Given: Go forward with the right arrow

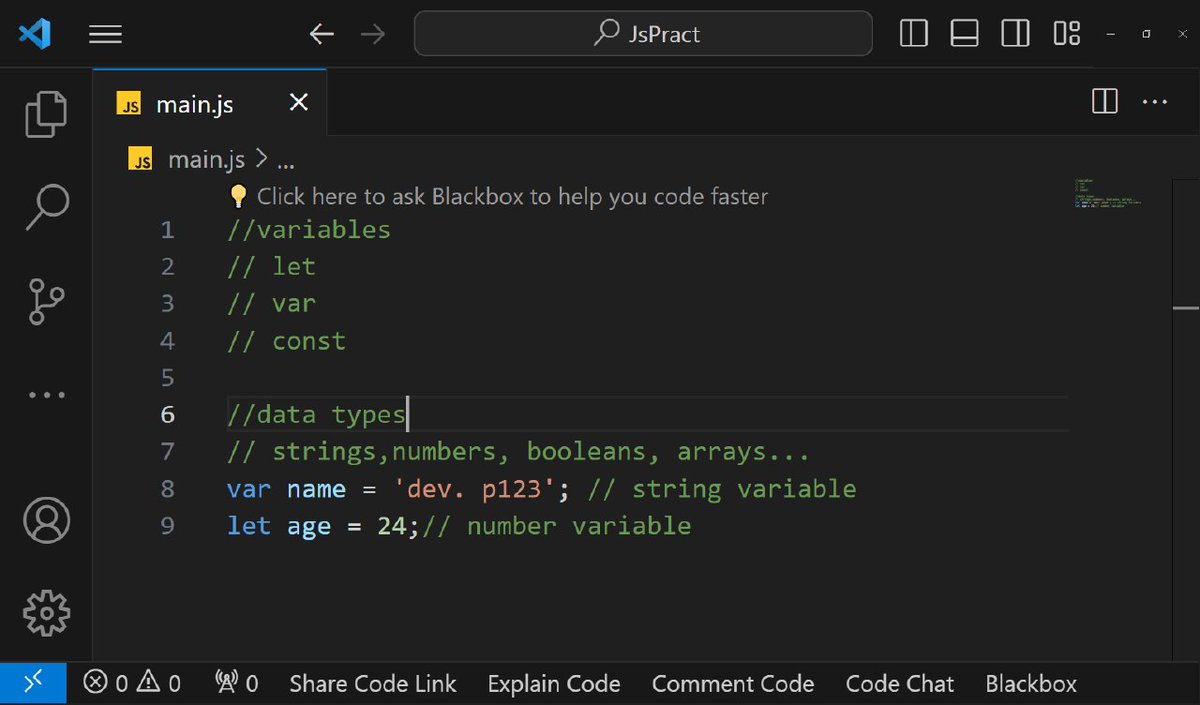Looking at the screenshot, I should click(x=373, y=35).
